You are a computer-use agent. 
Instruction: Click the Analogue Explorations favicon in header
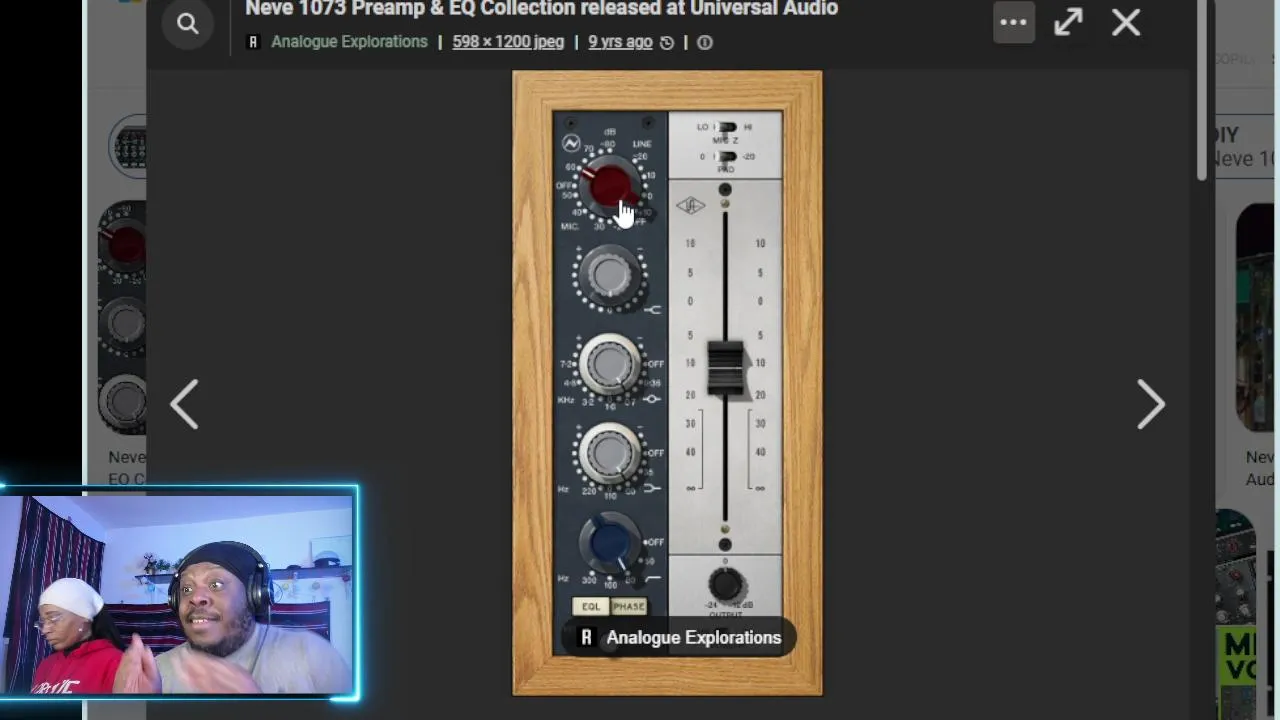coord(253,42)
